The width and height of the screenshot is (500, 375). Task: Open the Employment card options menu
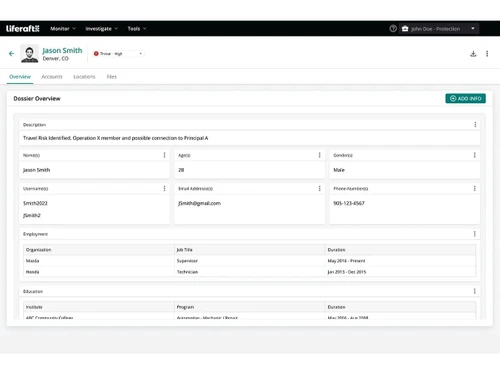pos(474,234)
